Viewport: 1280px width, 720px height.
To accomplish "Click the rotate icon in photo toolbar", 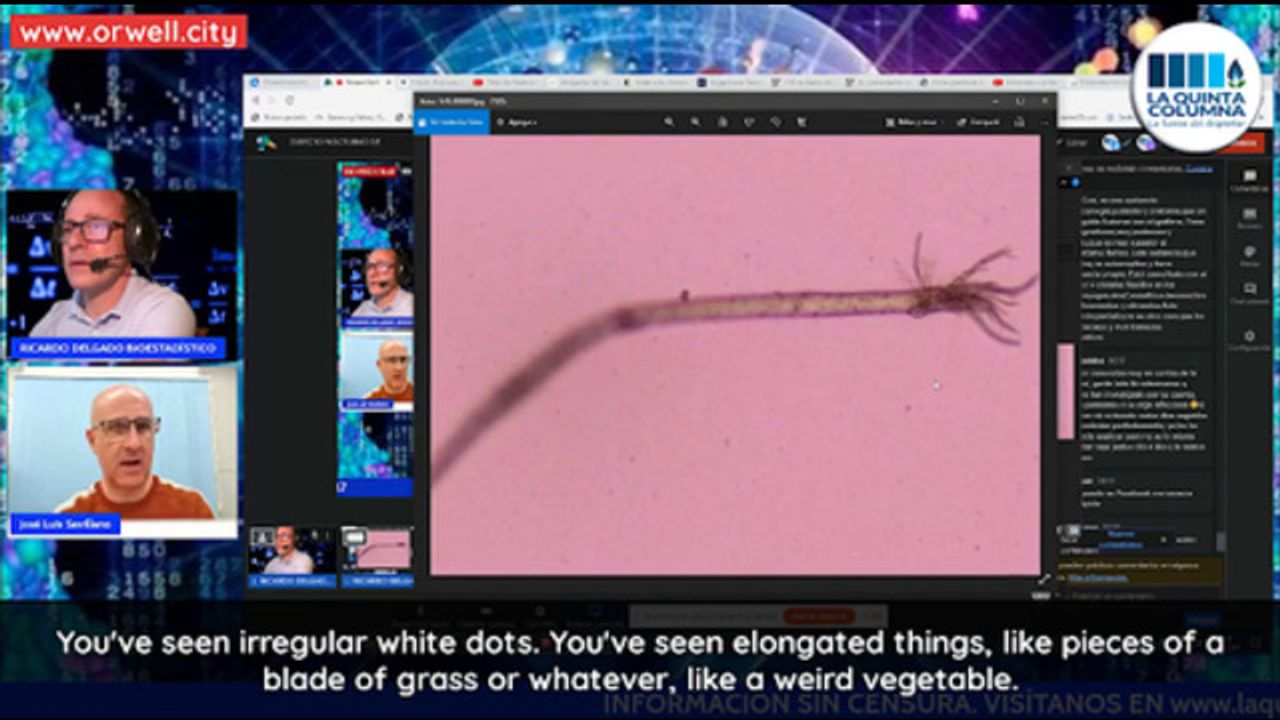I will point(776,122).
